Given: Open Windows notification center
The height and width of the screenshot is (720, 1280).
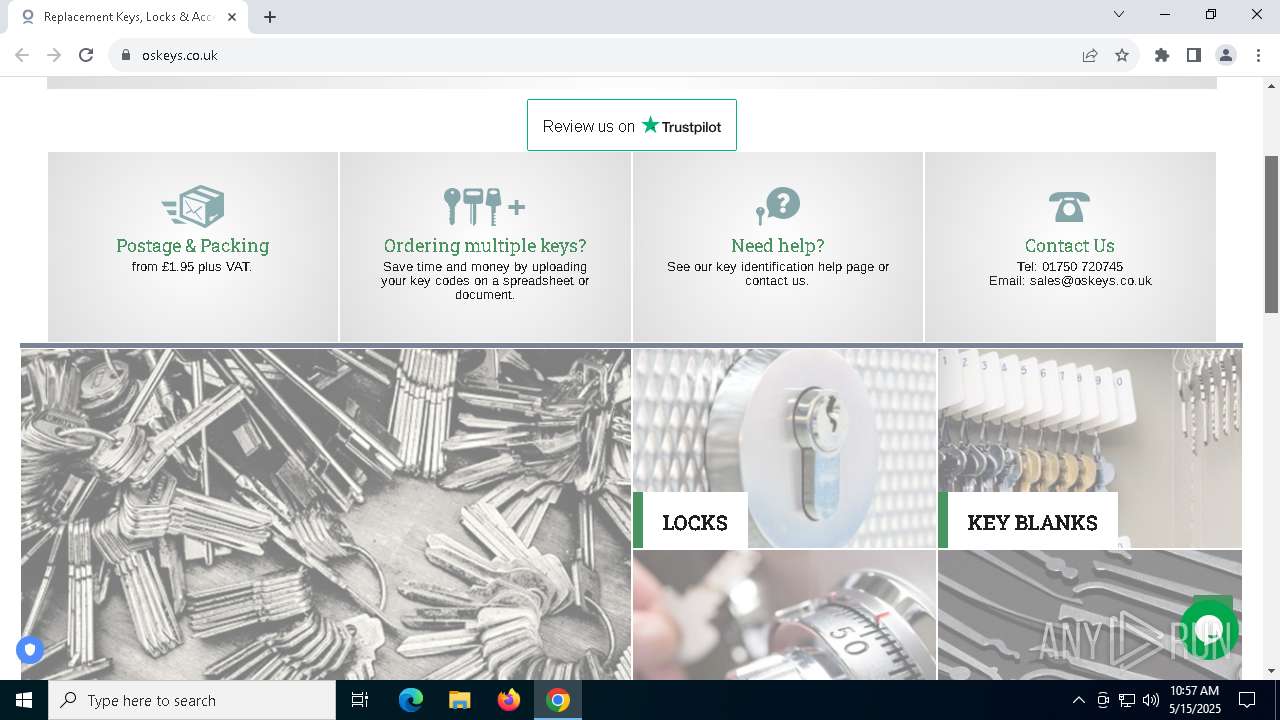Looking at the screenshot, I should [x=1247, y=700].
